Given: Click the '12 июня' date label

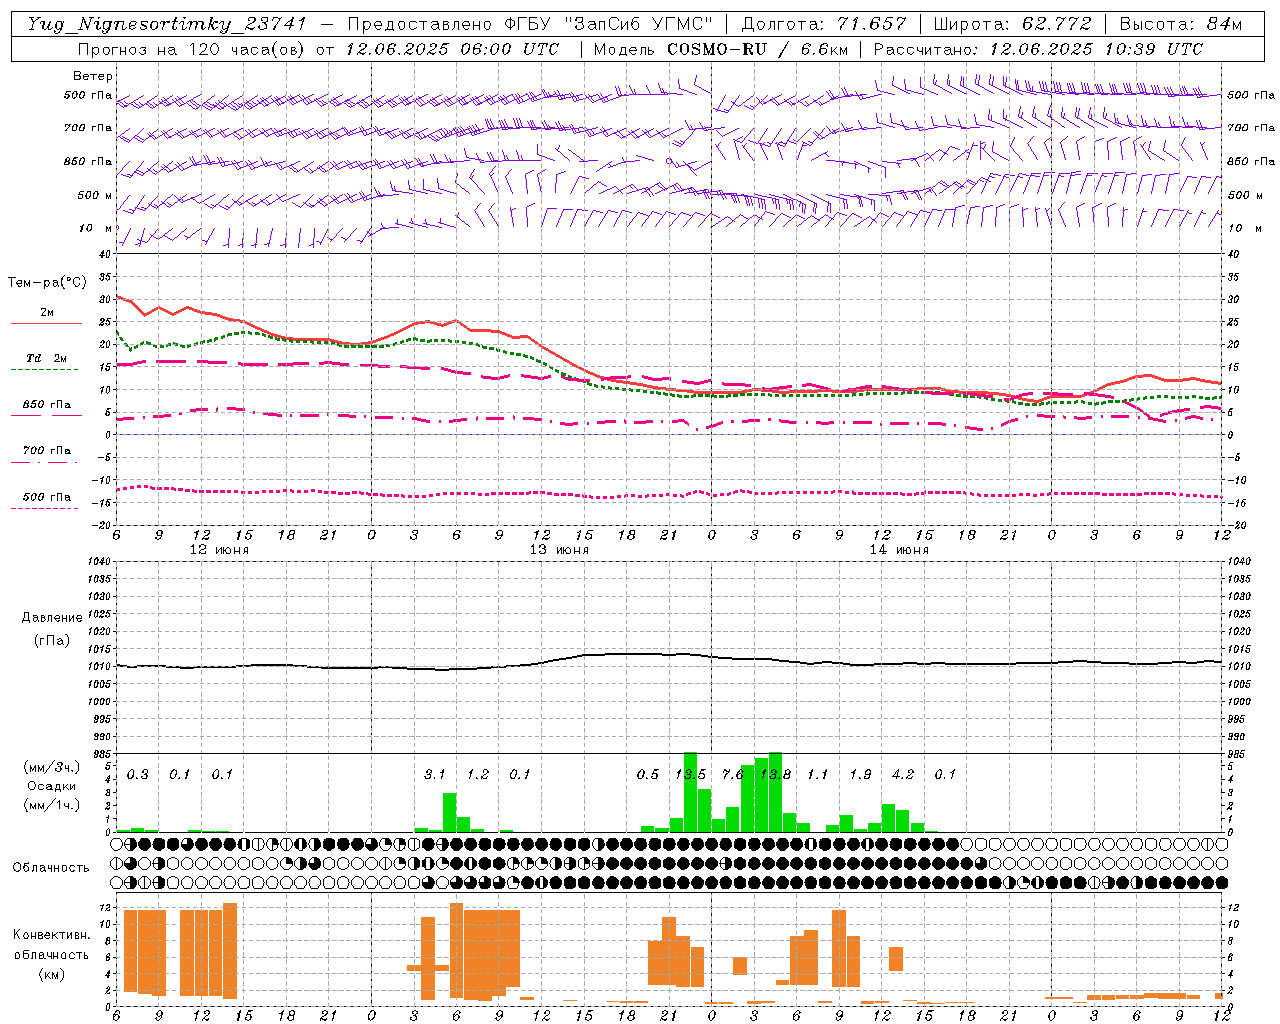Looking at the screenshot, I should coord(219,550).
